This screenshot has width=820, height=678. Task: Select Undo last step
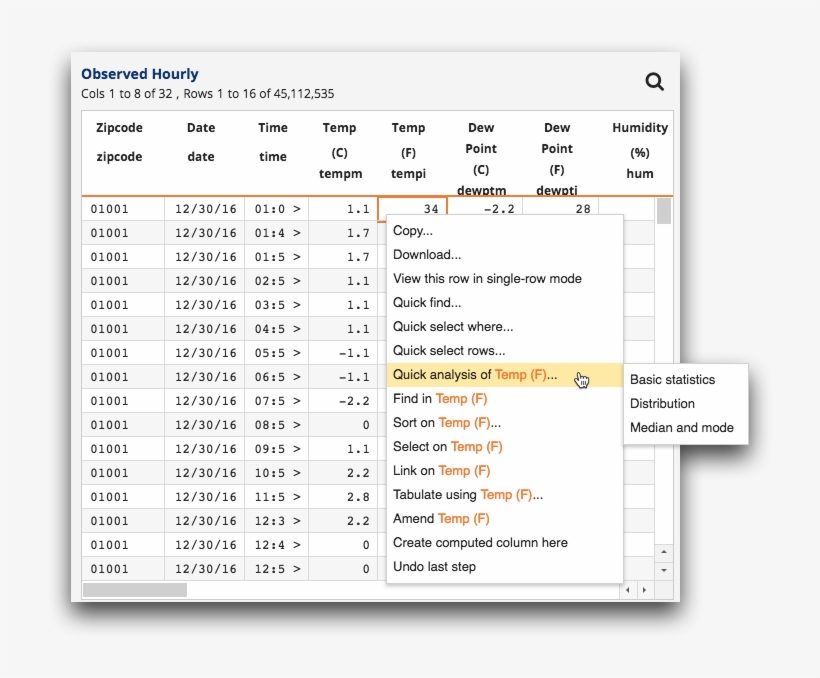tap(505, 567)
